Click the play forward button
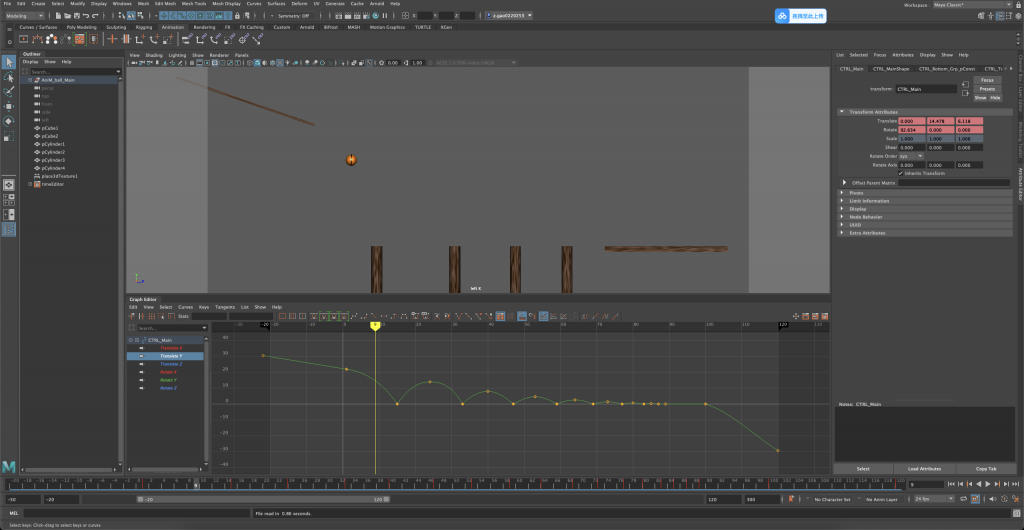The width and height of the screenshot is (1024, 530). click(x=989, y=484)
